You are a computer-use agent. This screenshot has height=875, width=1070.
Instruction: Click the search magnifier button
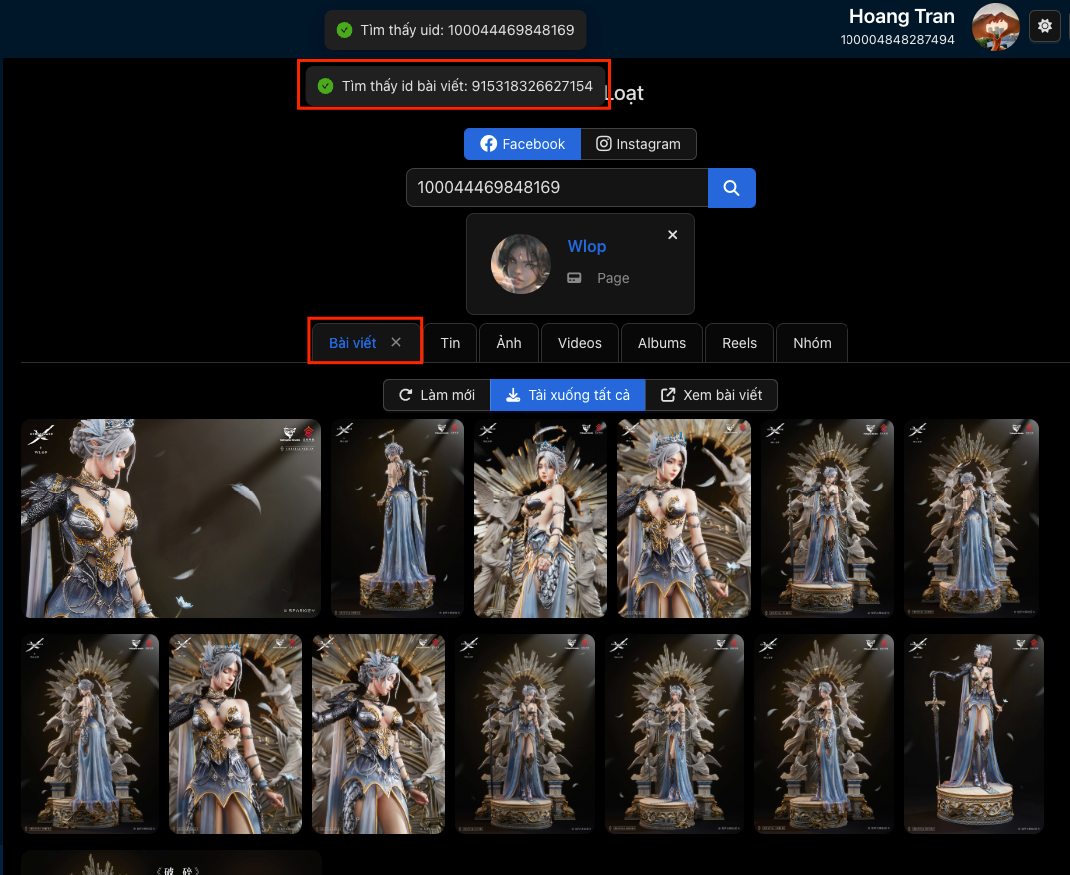coord(732,188)
